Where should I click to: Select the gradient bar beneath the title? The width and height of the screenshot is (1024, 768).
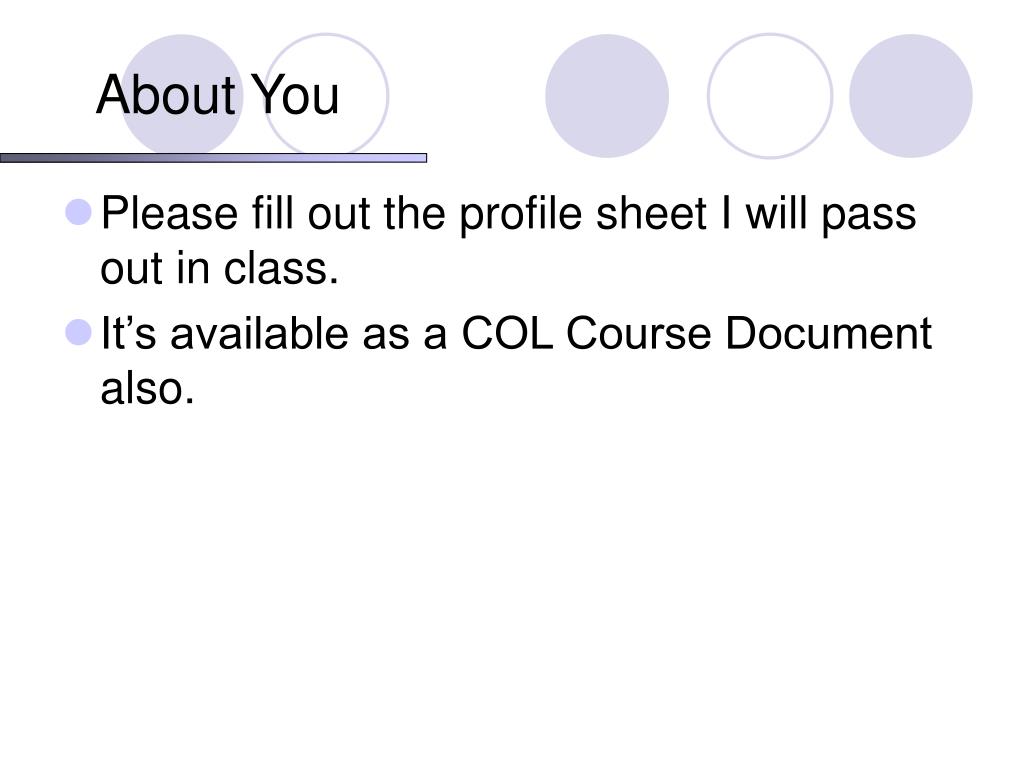[x=213, y=158]
